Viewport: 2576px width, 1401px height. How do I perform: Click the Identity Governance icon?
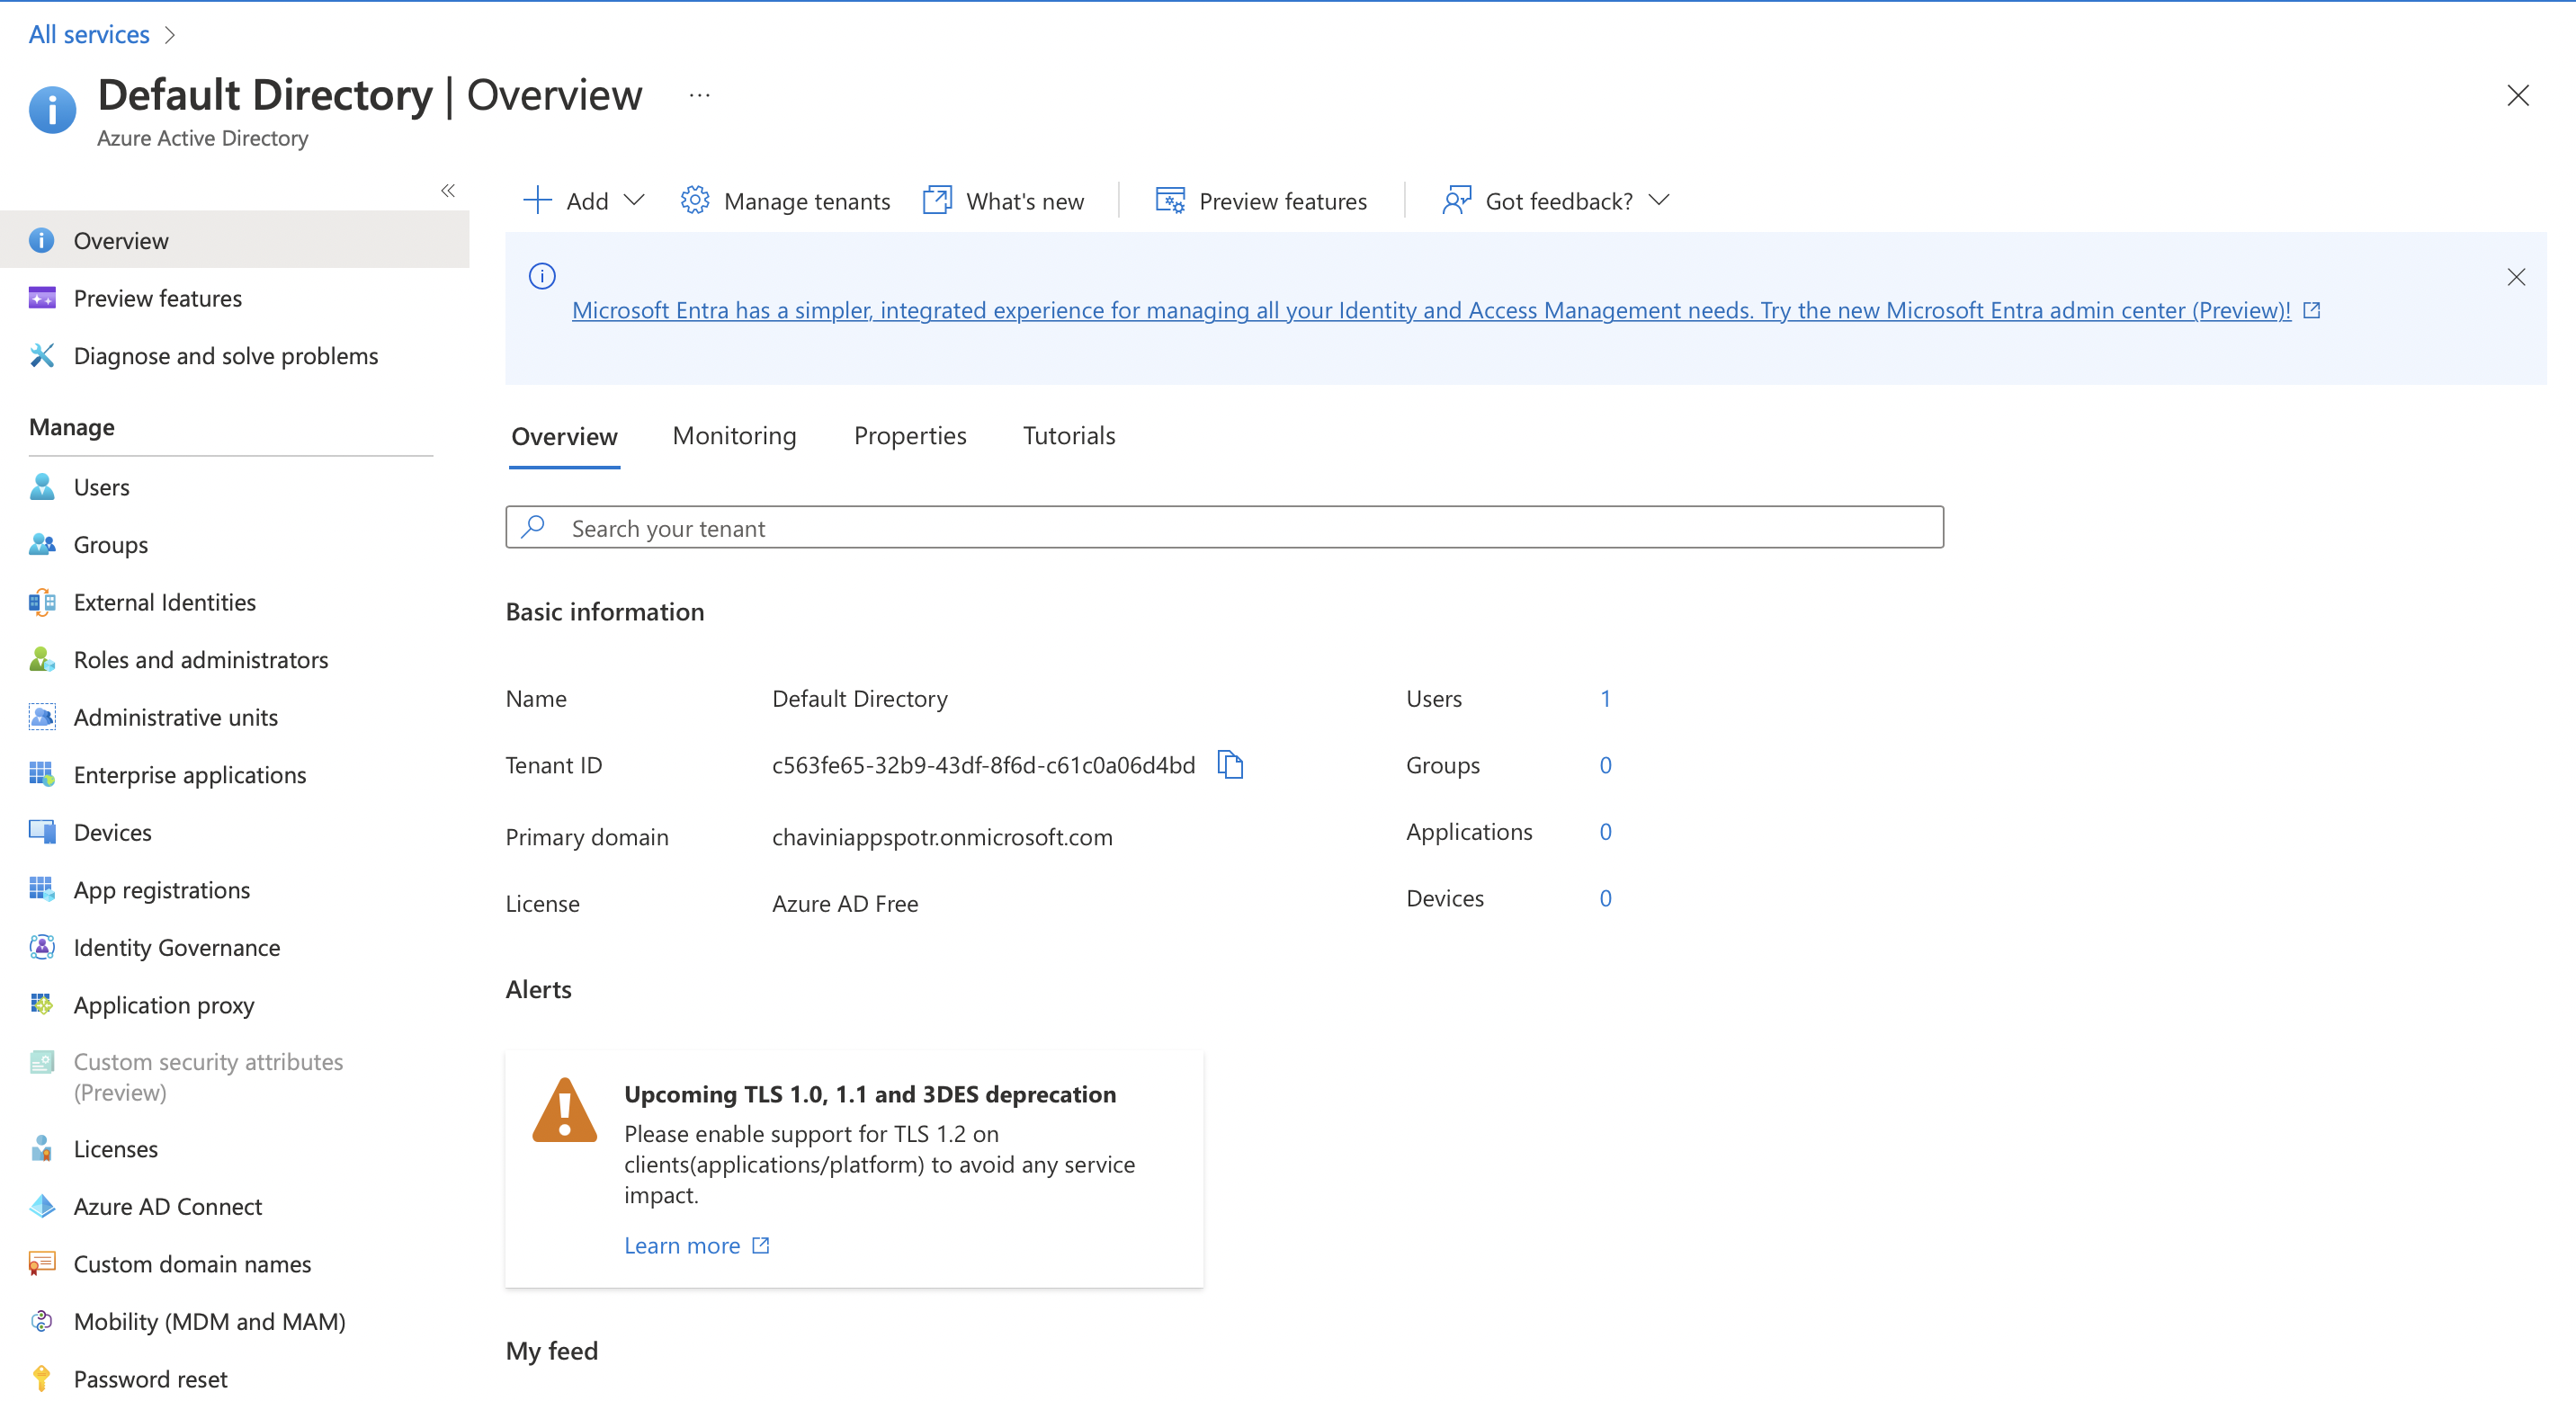[x=42, y=947]
